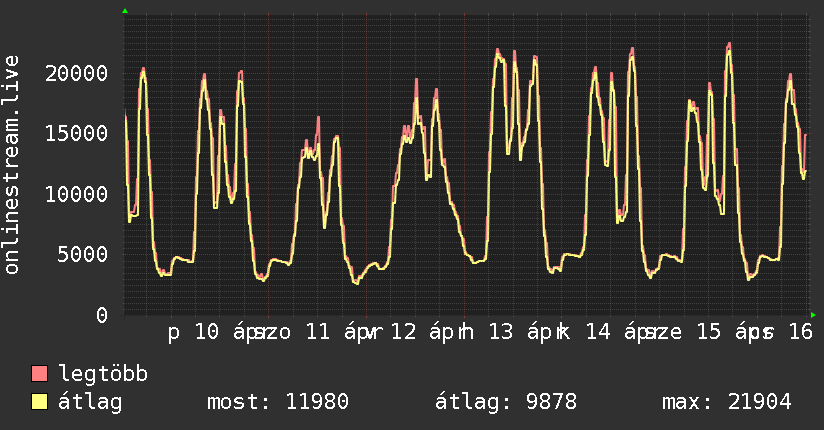Click the yellow átlag color swatch

39,402
